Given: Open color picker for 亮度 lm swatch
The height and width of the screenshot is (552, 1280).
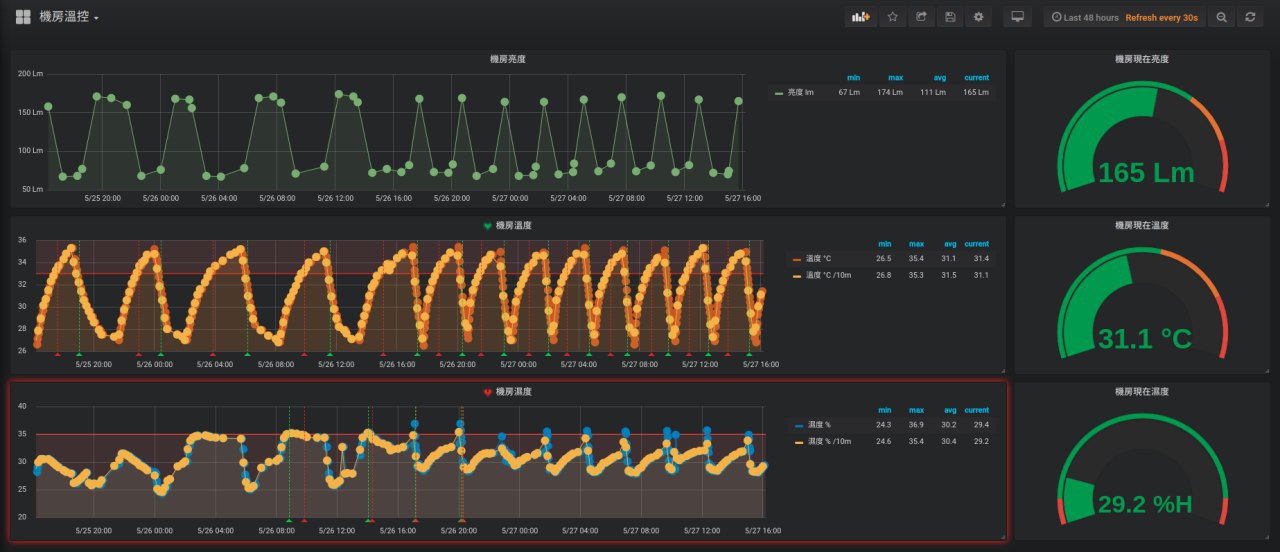Looking at the screenshot, I should pos(779,92).
